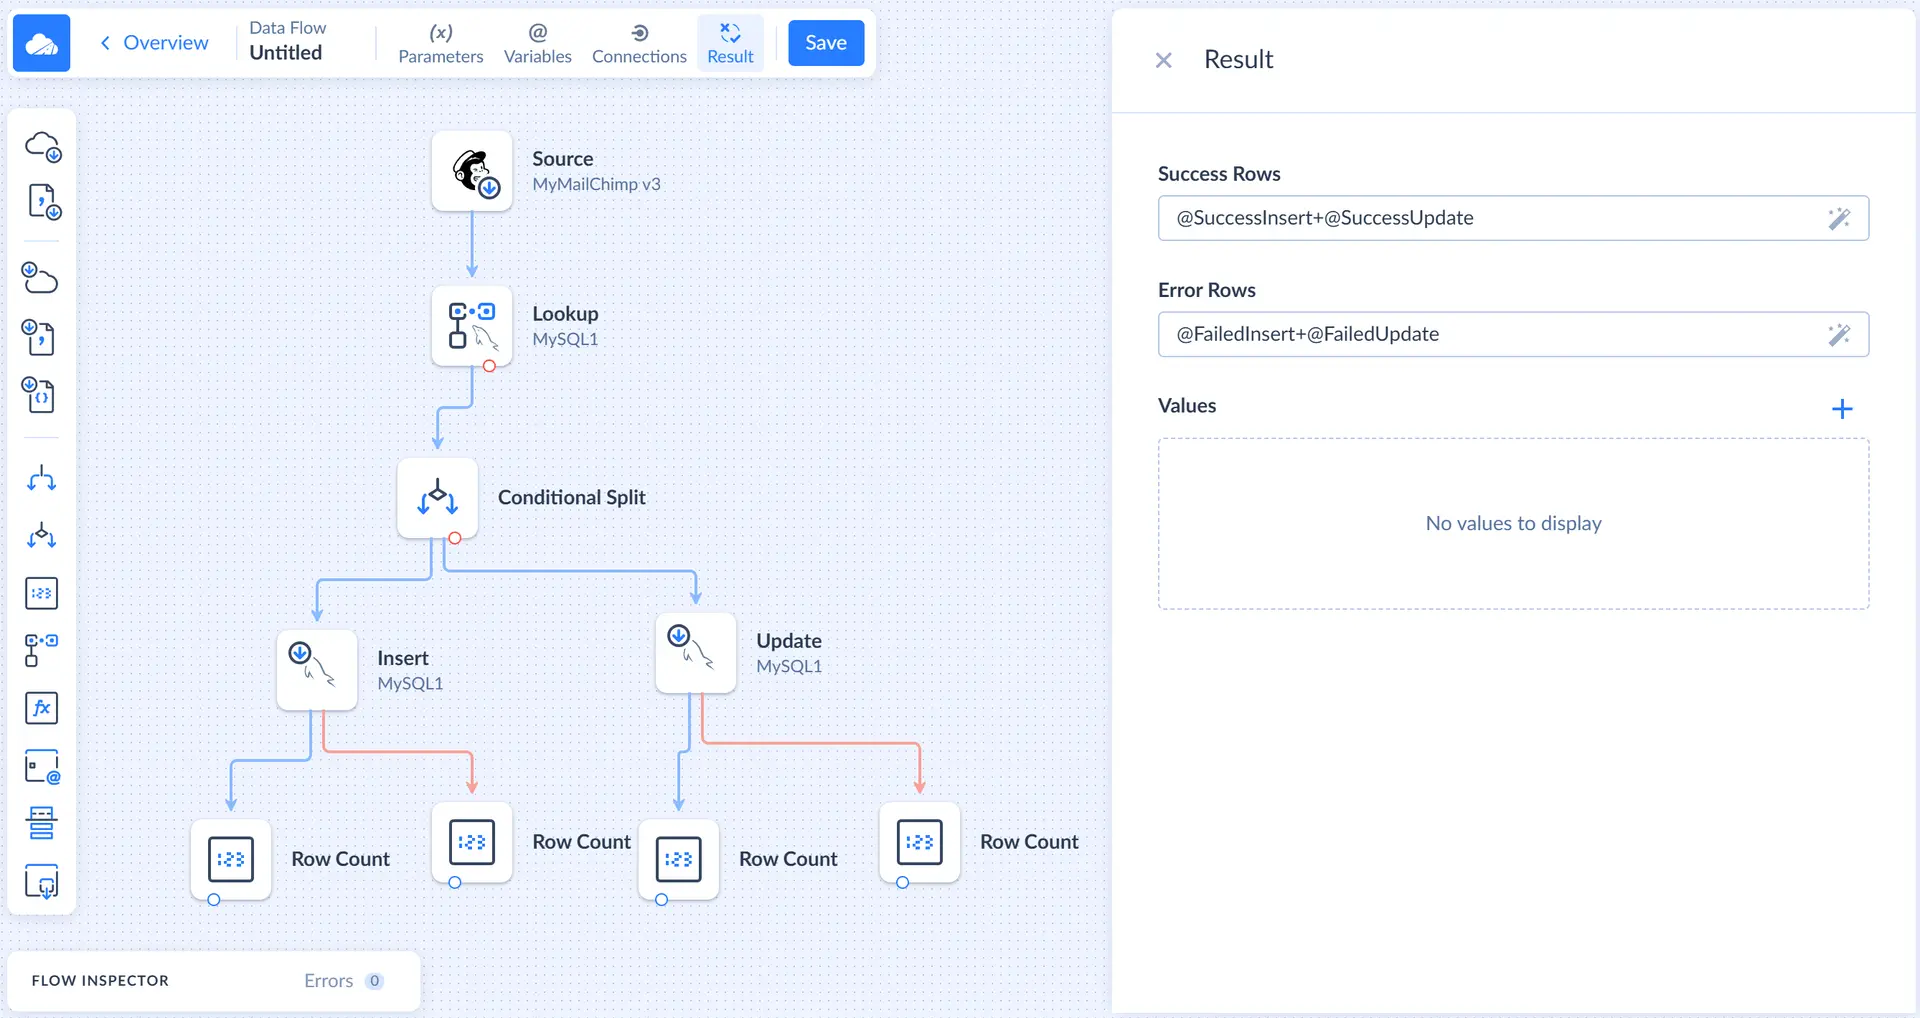
Task: Pick the Buffer component sidebar tool
Action: 42,824
